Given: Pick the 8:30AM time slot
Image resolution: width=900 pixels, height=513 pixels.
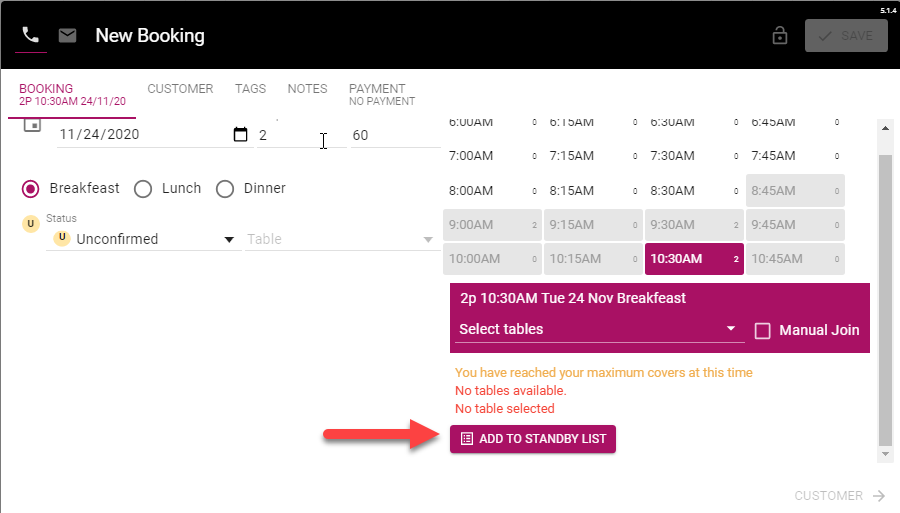Looking at the screenshot, I should pos(694,191).
